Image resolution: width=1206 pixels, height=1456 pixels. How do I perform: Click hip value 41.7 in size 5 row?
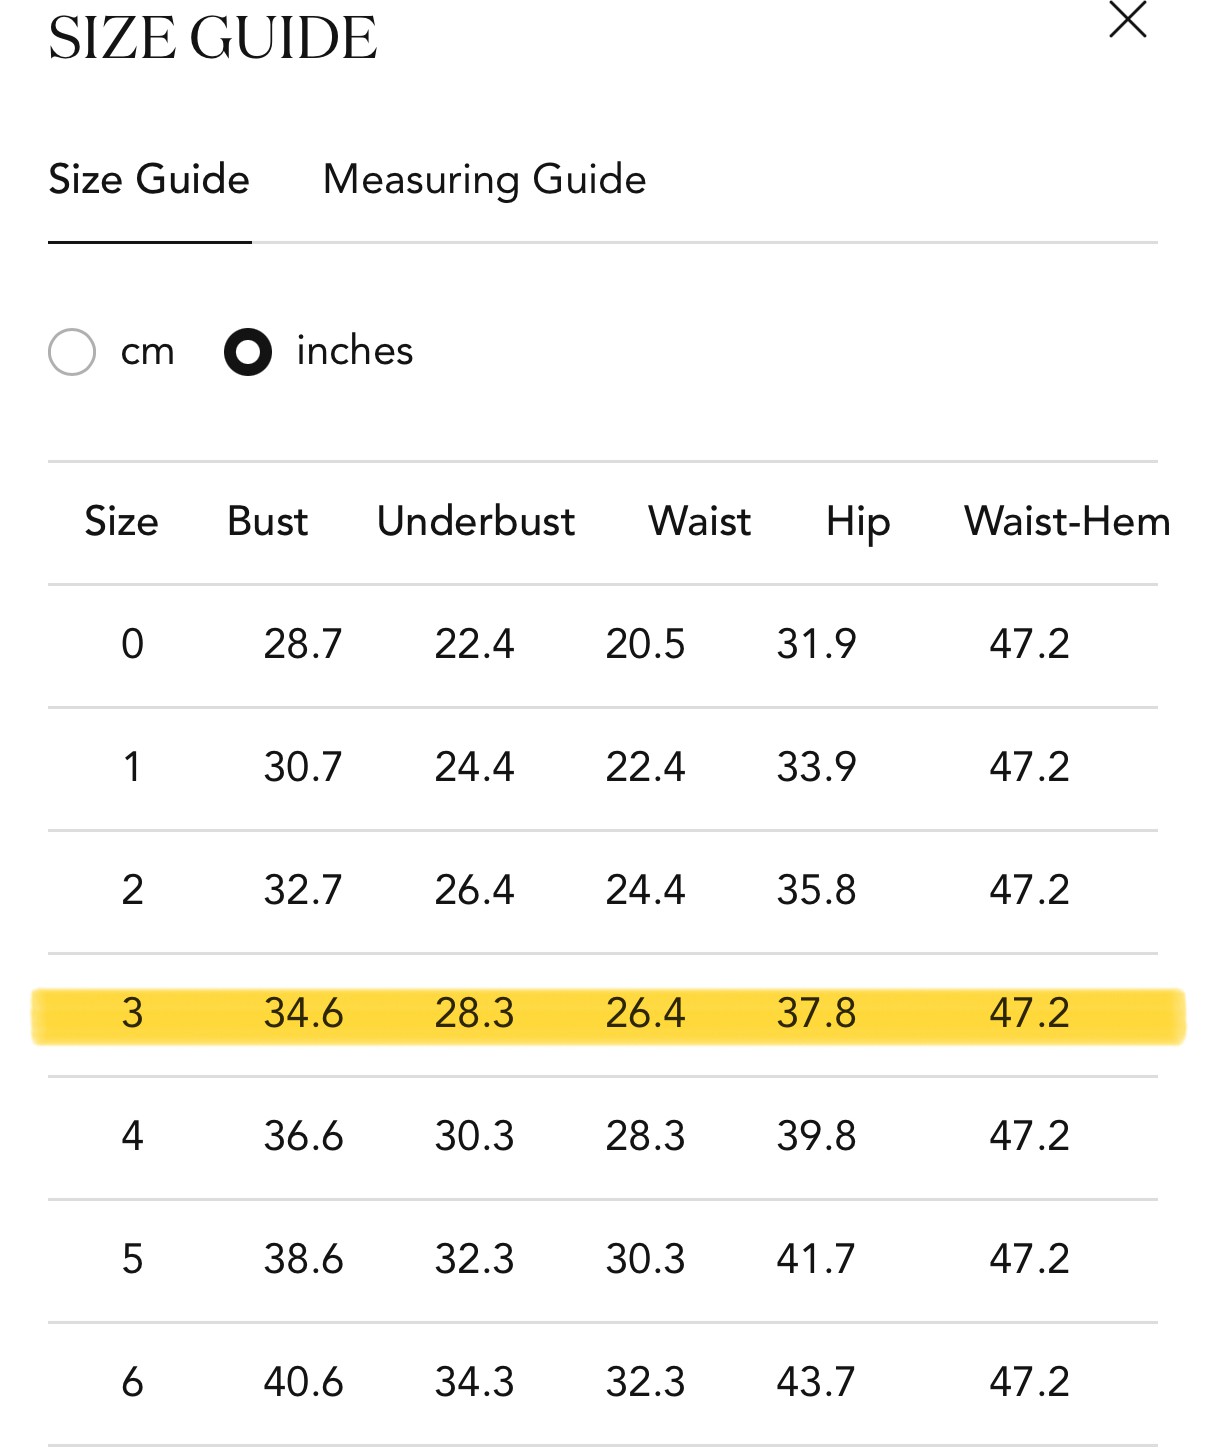click(816, 1259)
